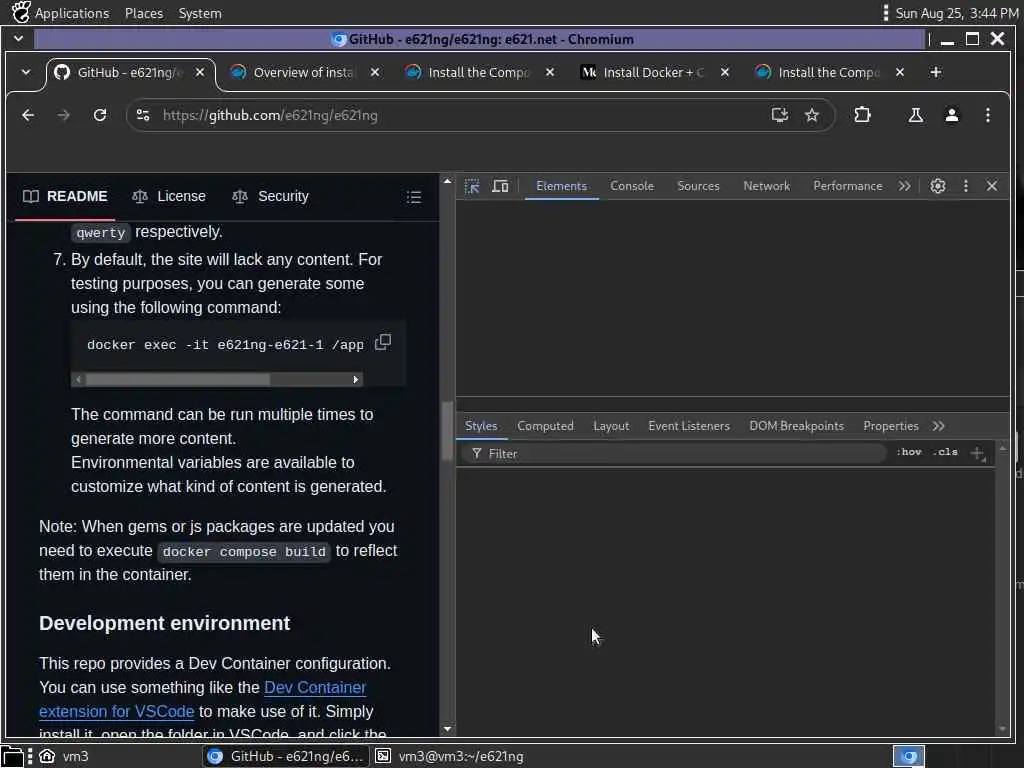Click the Styles filter input field
Screen dimensions: 1024x768
674,453
